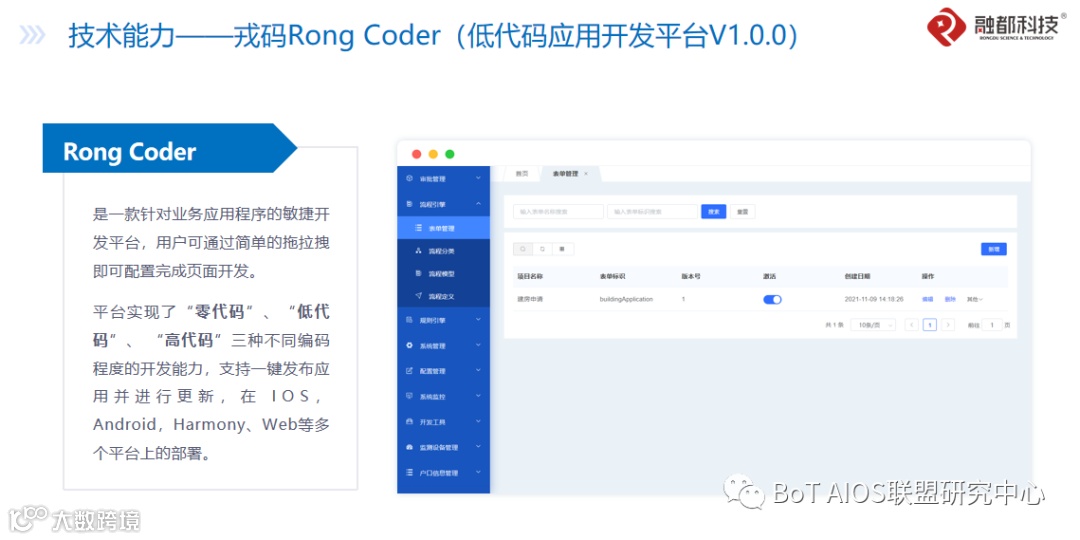The image size is (1080, 540).
Task: Click the 建房申请 project name cell
Action: click(x=530, y=300)
